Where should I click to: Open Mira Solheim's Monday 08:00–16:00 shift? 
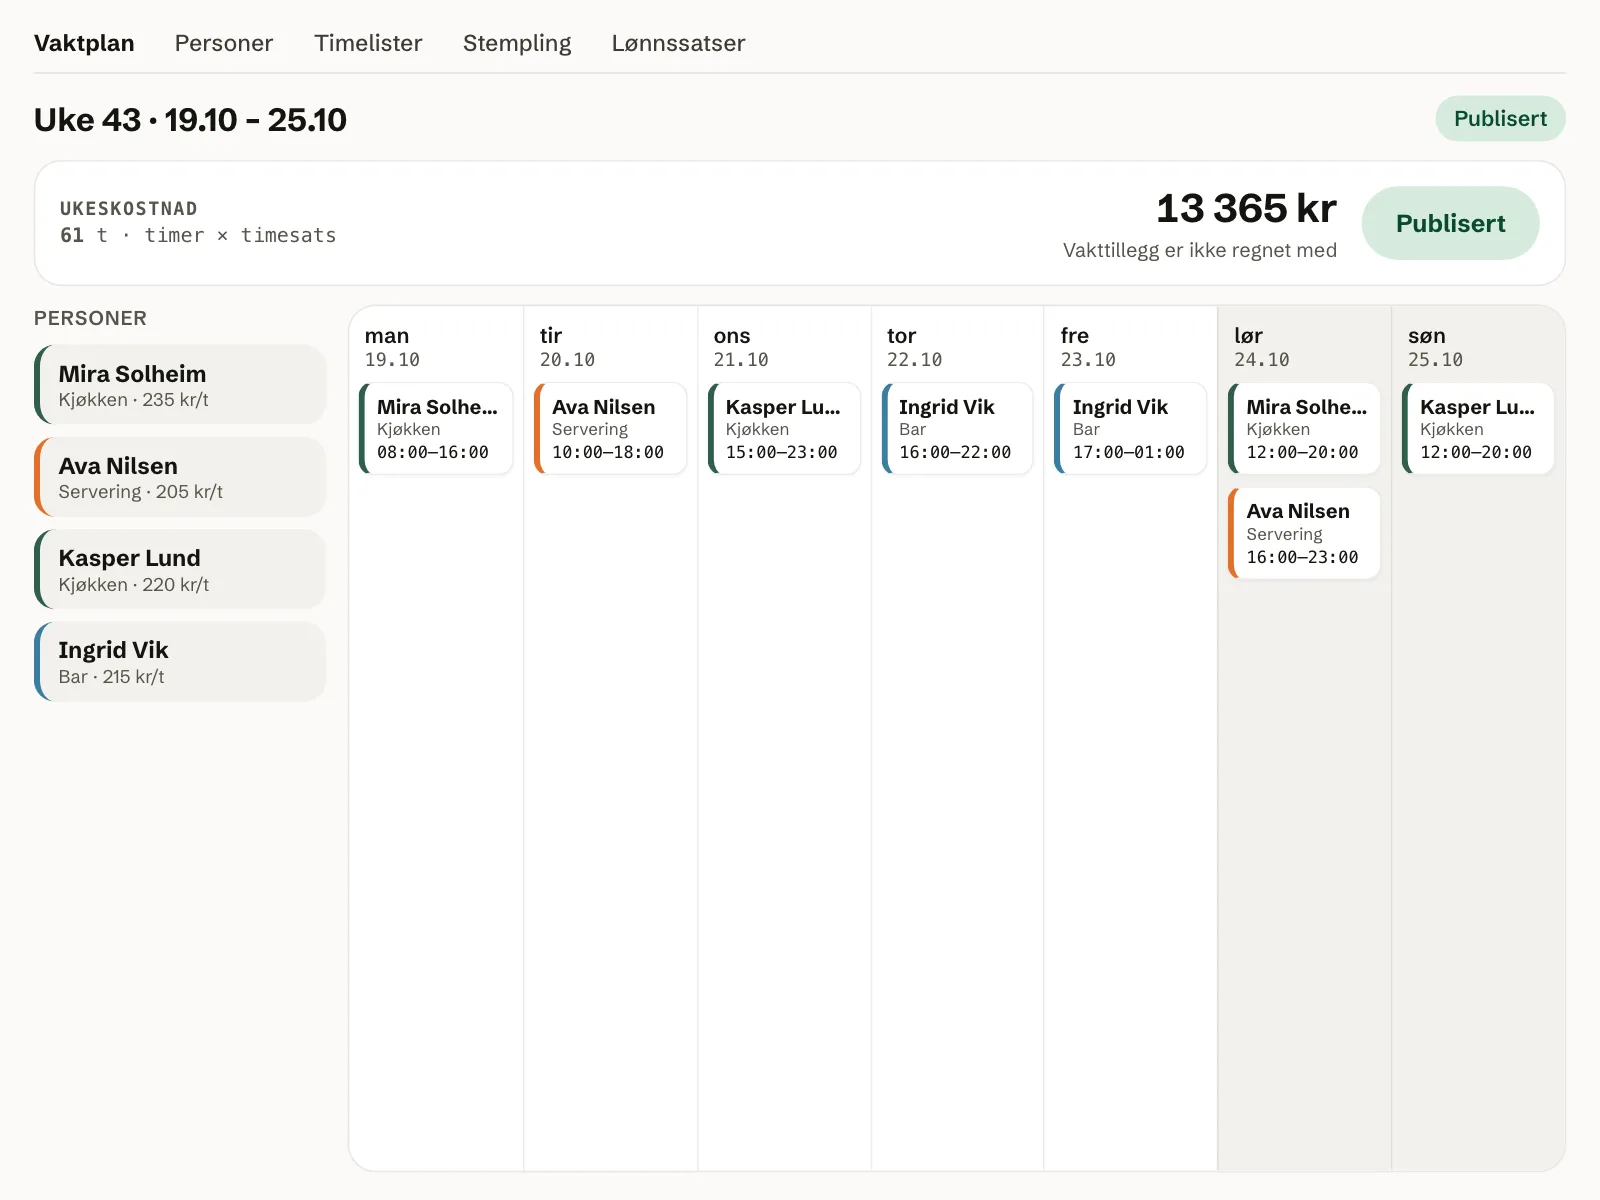436,428
